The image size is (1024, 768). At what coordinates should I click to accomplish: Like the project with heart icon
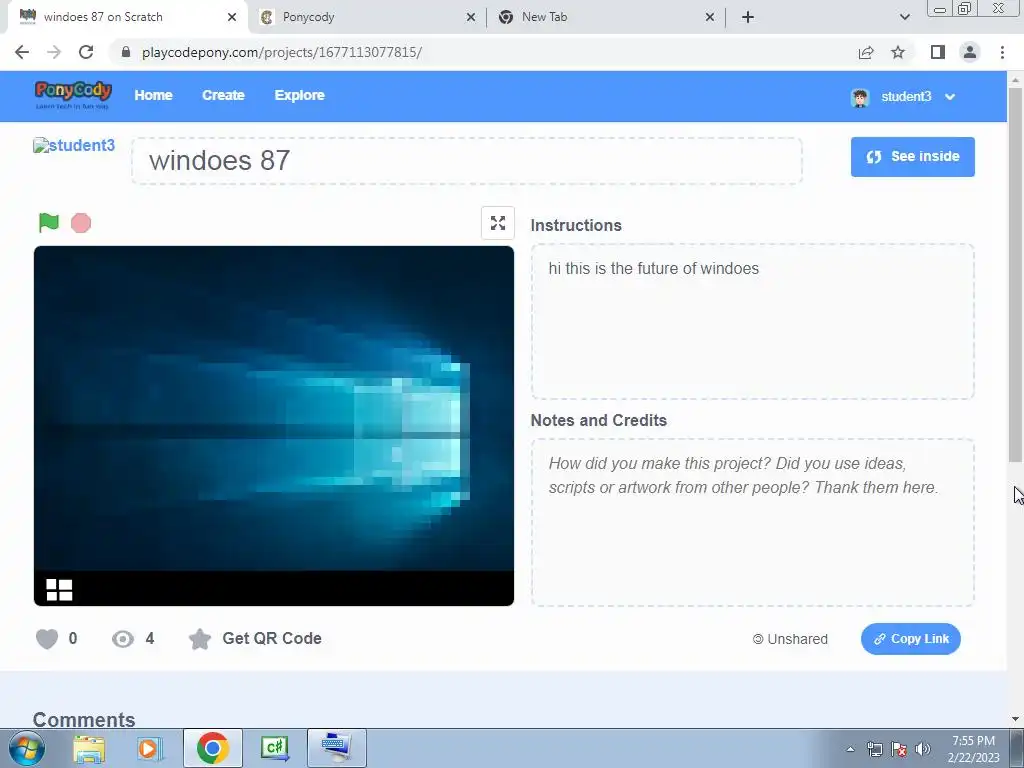(47, 639)
